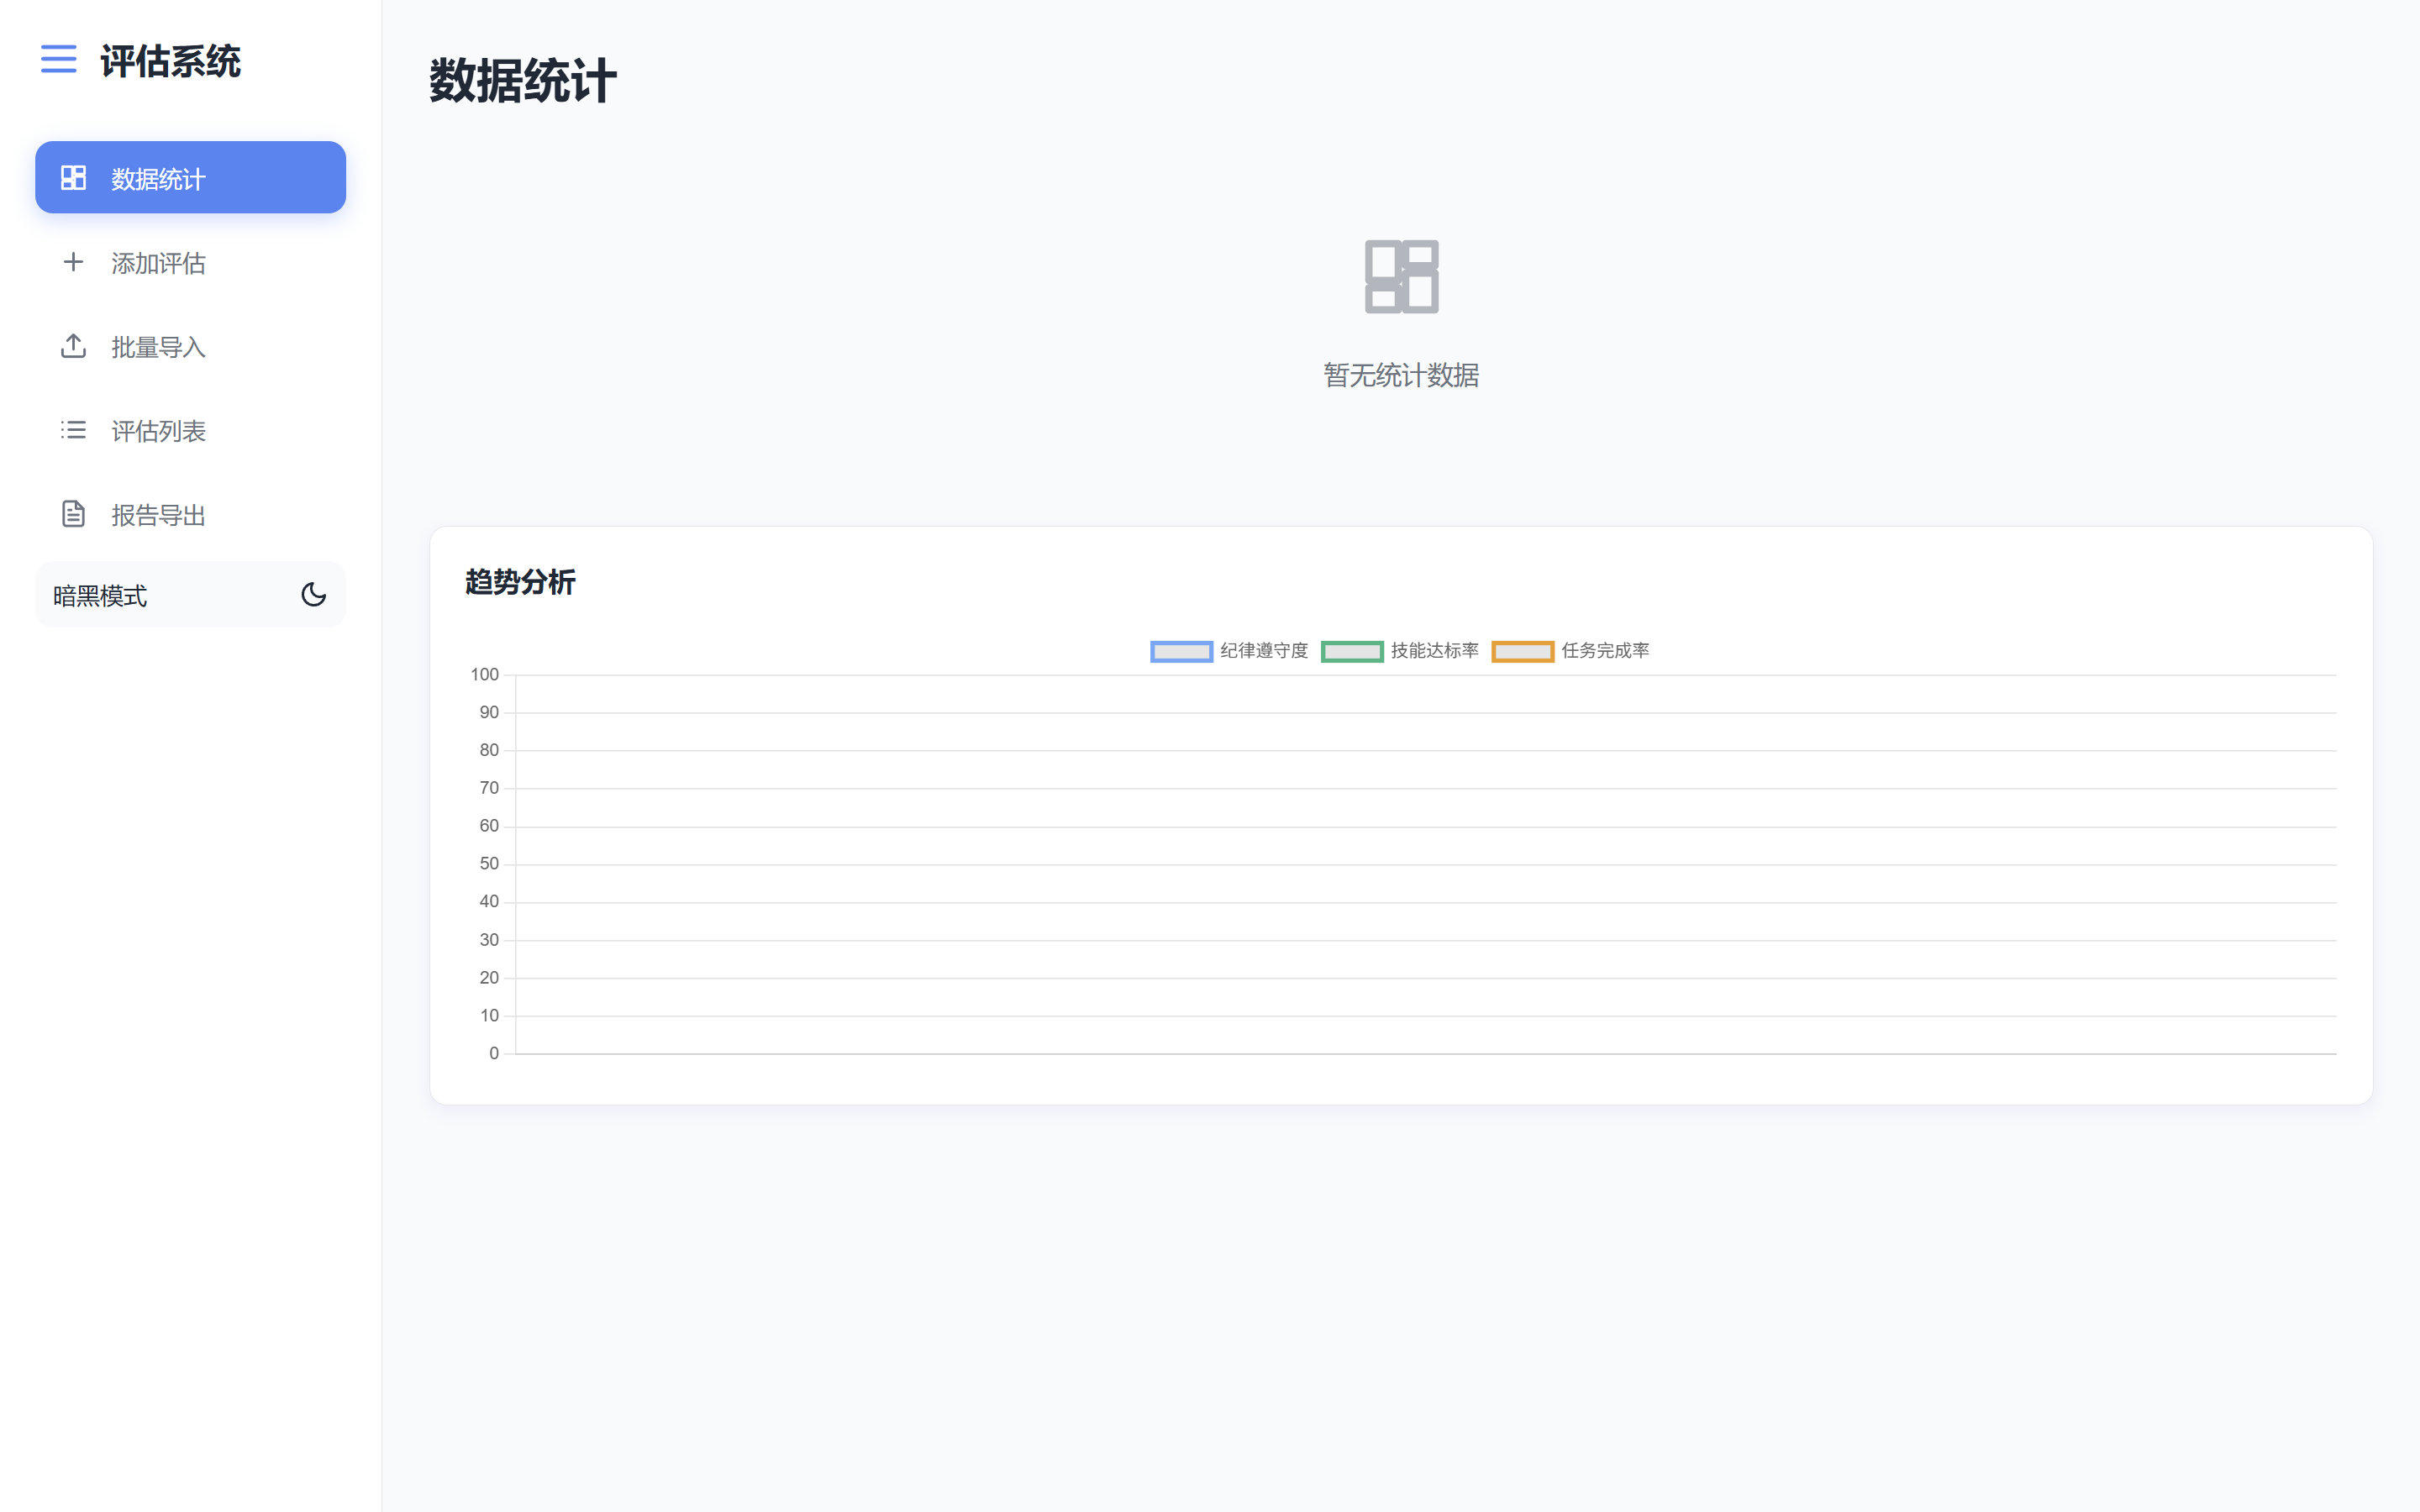Click the blue color swatch for 纪律遵守度

tap(1181, 651)
